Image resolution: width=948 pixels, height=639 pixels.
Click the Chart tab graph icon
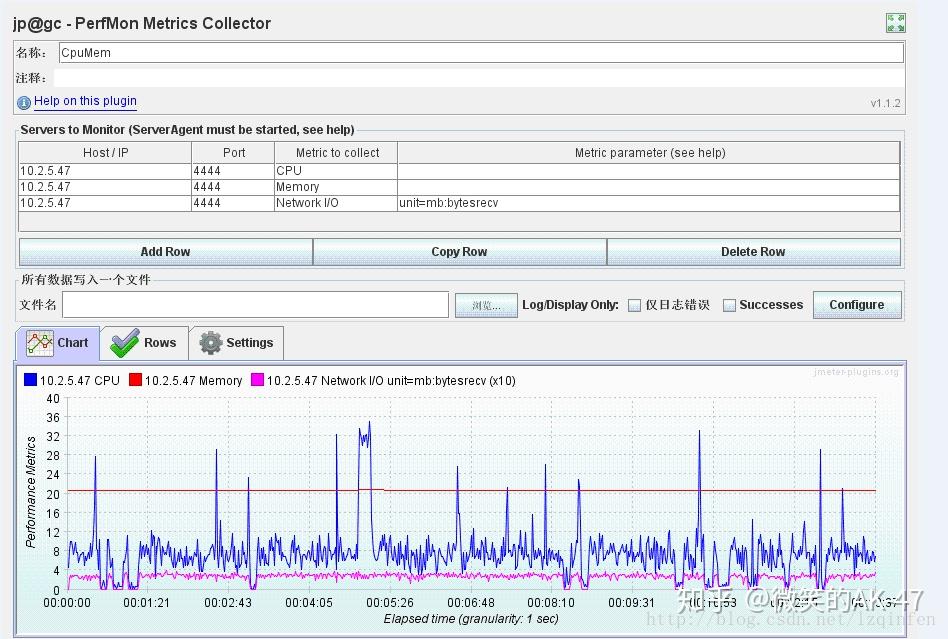tap(40, 343)
